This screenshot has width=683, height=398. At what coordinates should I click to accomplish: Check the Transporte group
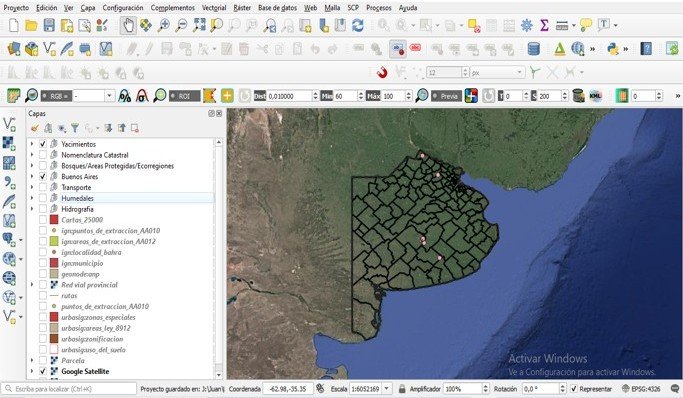pyautogui.click(x=43, y=187)
